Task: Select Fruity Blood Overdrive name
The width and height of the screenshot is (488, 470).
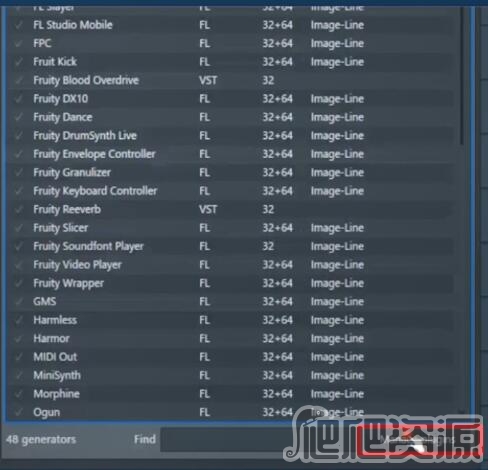Action: pos(86,80)
